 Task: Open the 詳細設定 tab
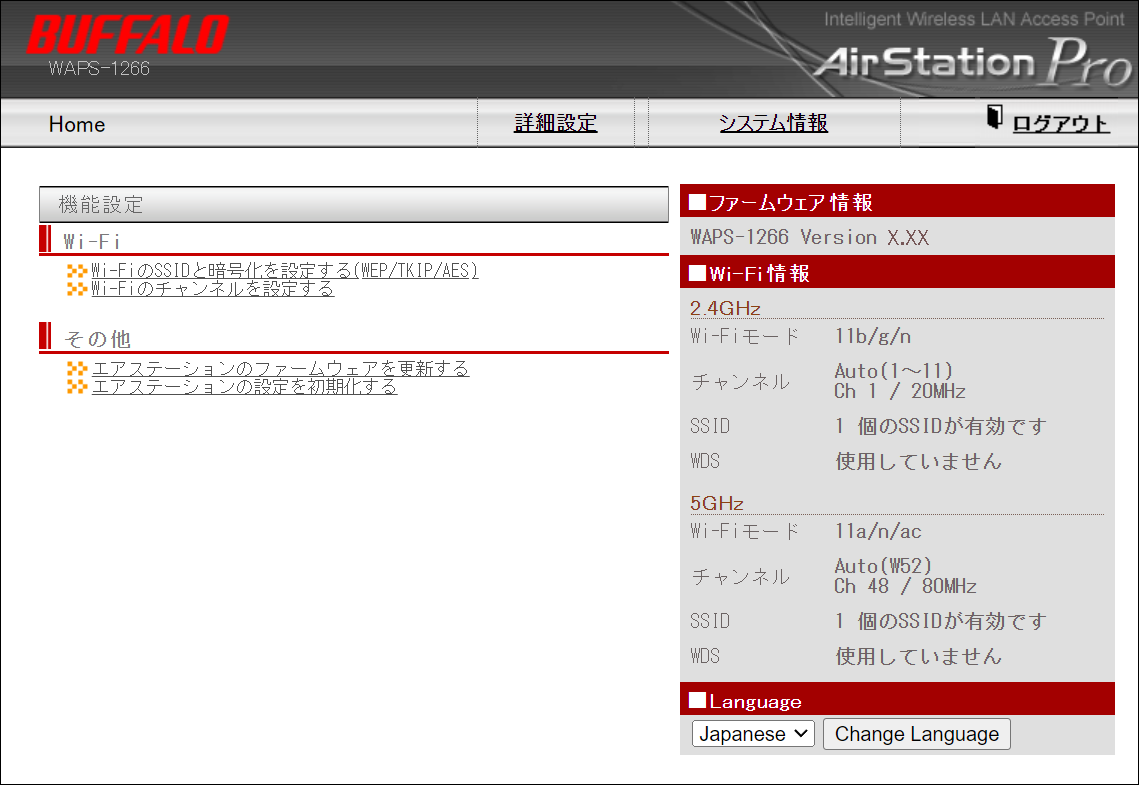pos(555,123)
